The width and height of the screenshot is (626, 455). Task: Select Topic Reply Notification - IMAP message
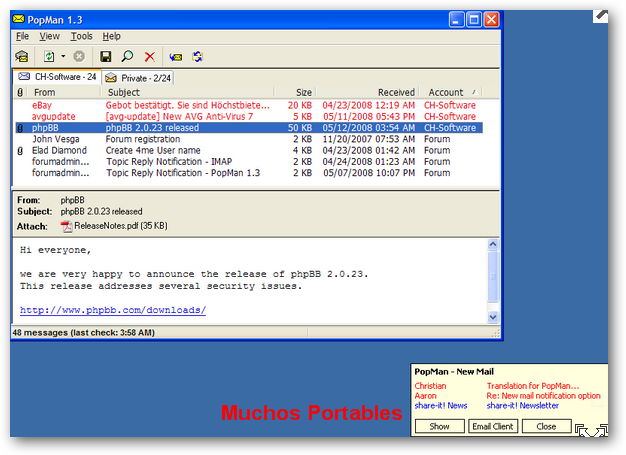(249, 162)
